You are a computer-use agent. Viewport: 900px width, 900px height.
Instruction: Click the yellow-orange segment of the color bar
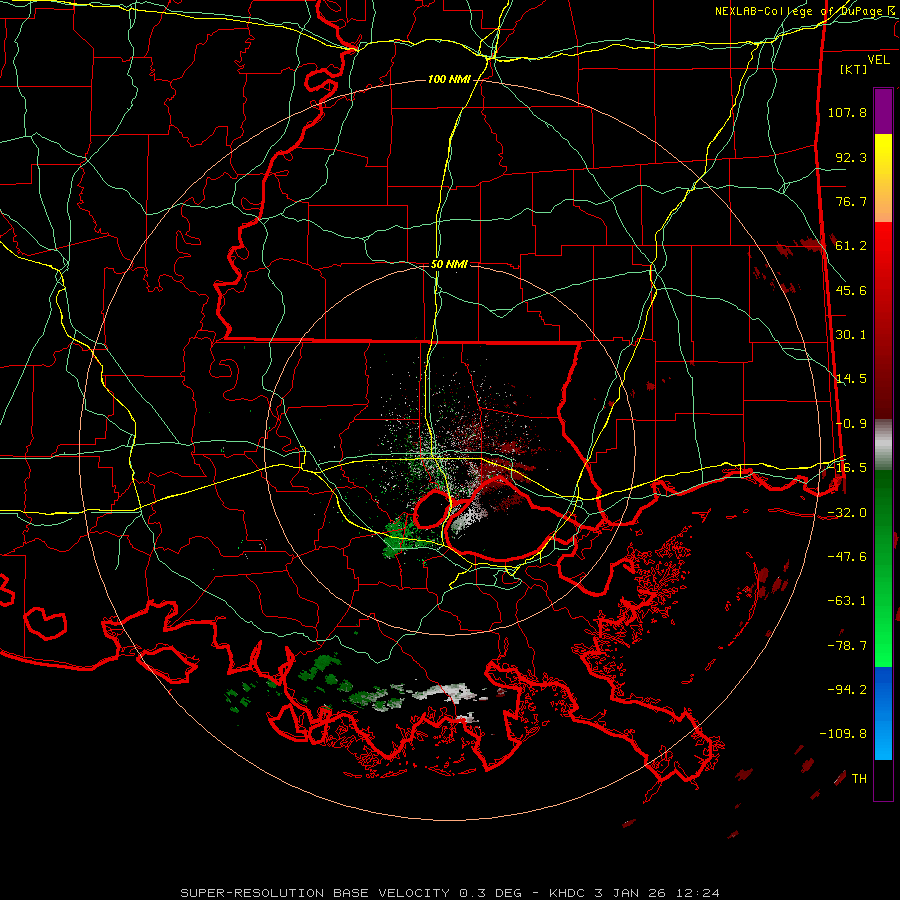(x=883, y=178)
